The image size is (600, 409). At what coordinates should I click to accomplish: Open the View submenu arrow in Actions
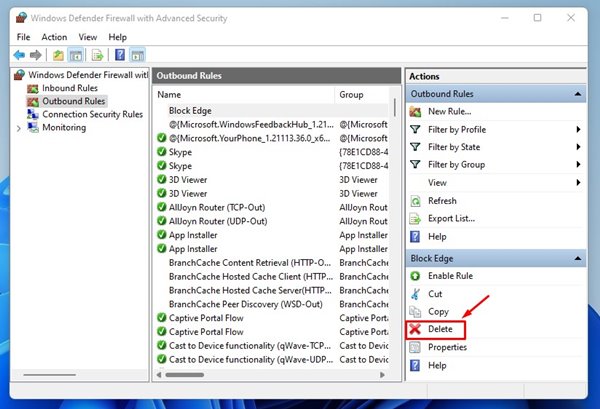click(x=578, y=183)
